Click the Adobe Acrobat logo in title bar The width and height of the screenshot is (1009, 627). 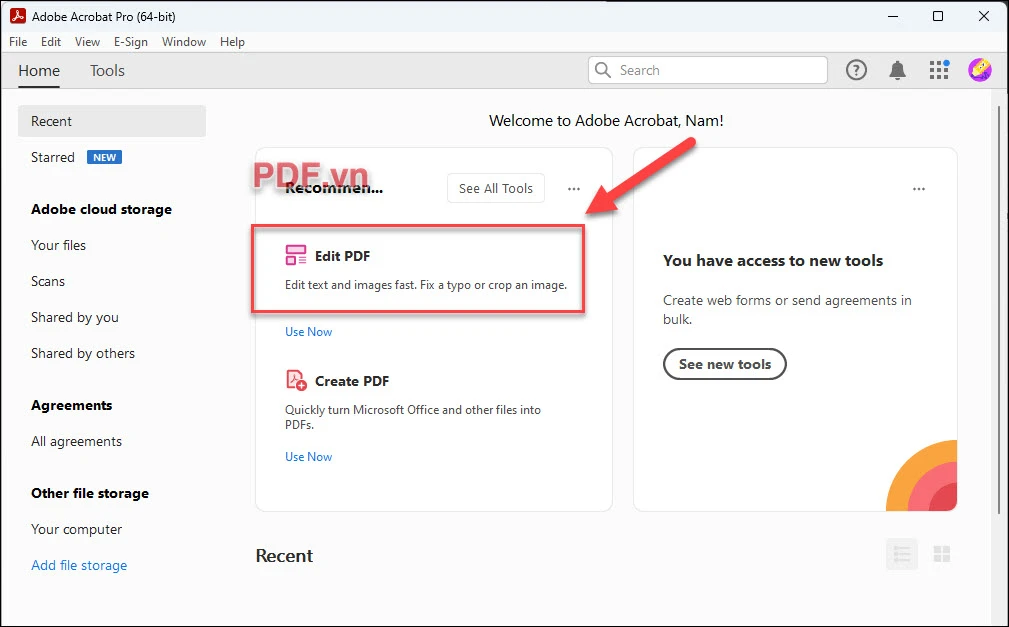pos(17,16)
